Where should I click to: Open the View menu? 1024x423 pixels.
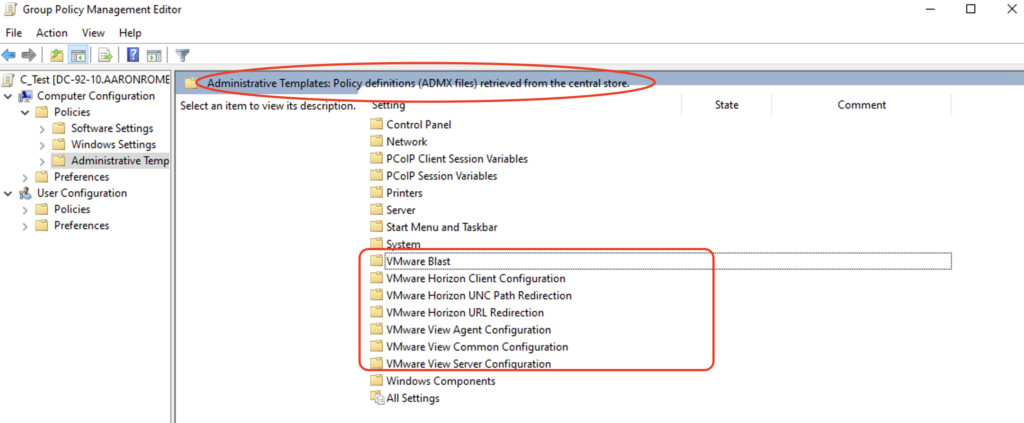(x=93, y=33)
